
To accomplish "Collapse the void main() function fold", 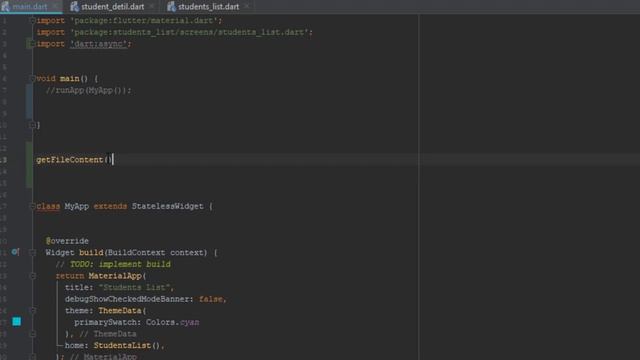I will click(x=33, y=78).
